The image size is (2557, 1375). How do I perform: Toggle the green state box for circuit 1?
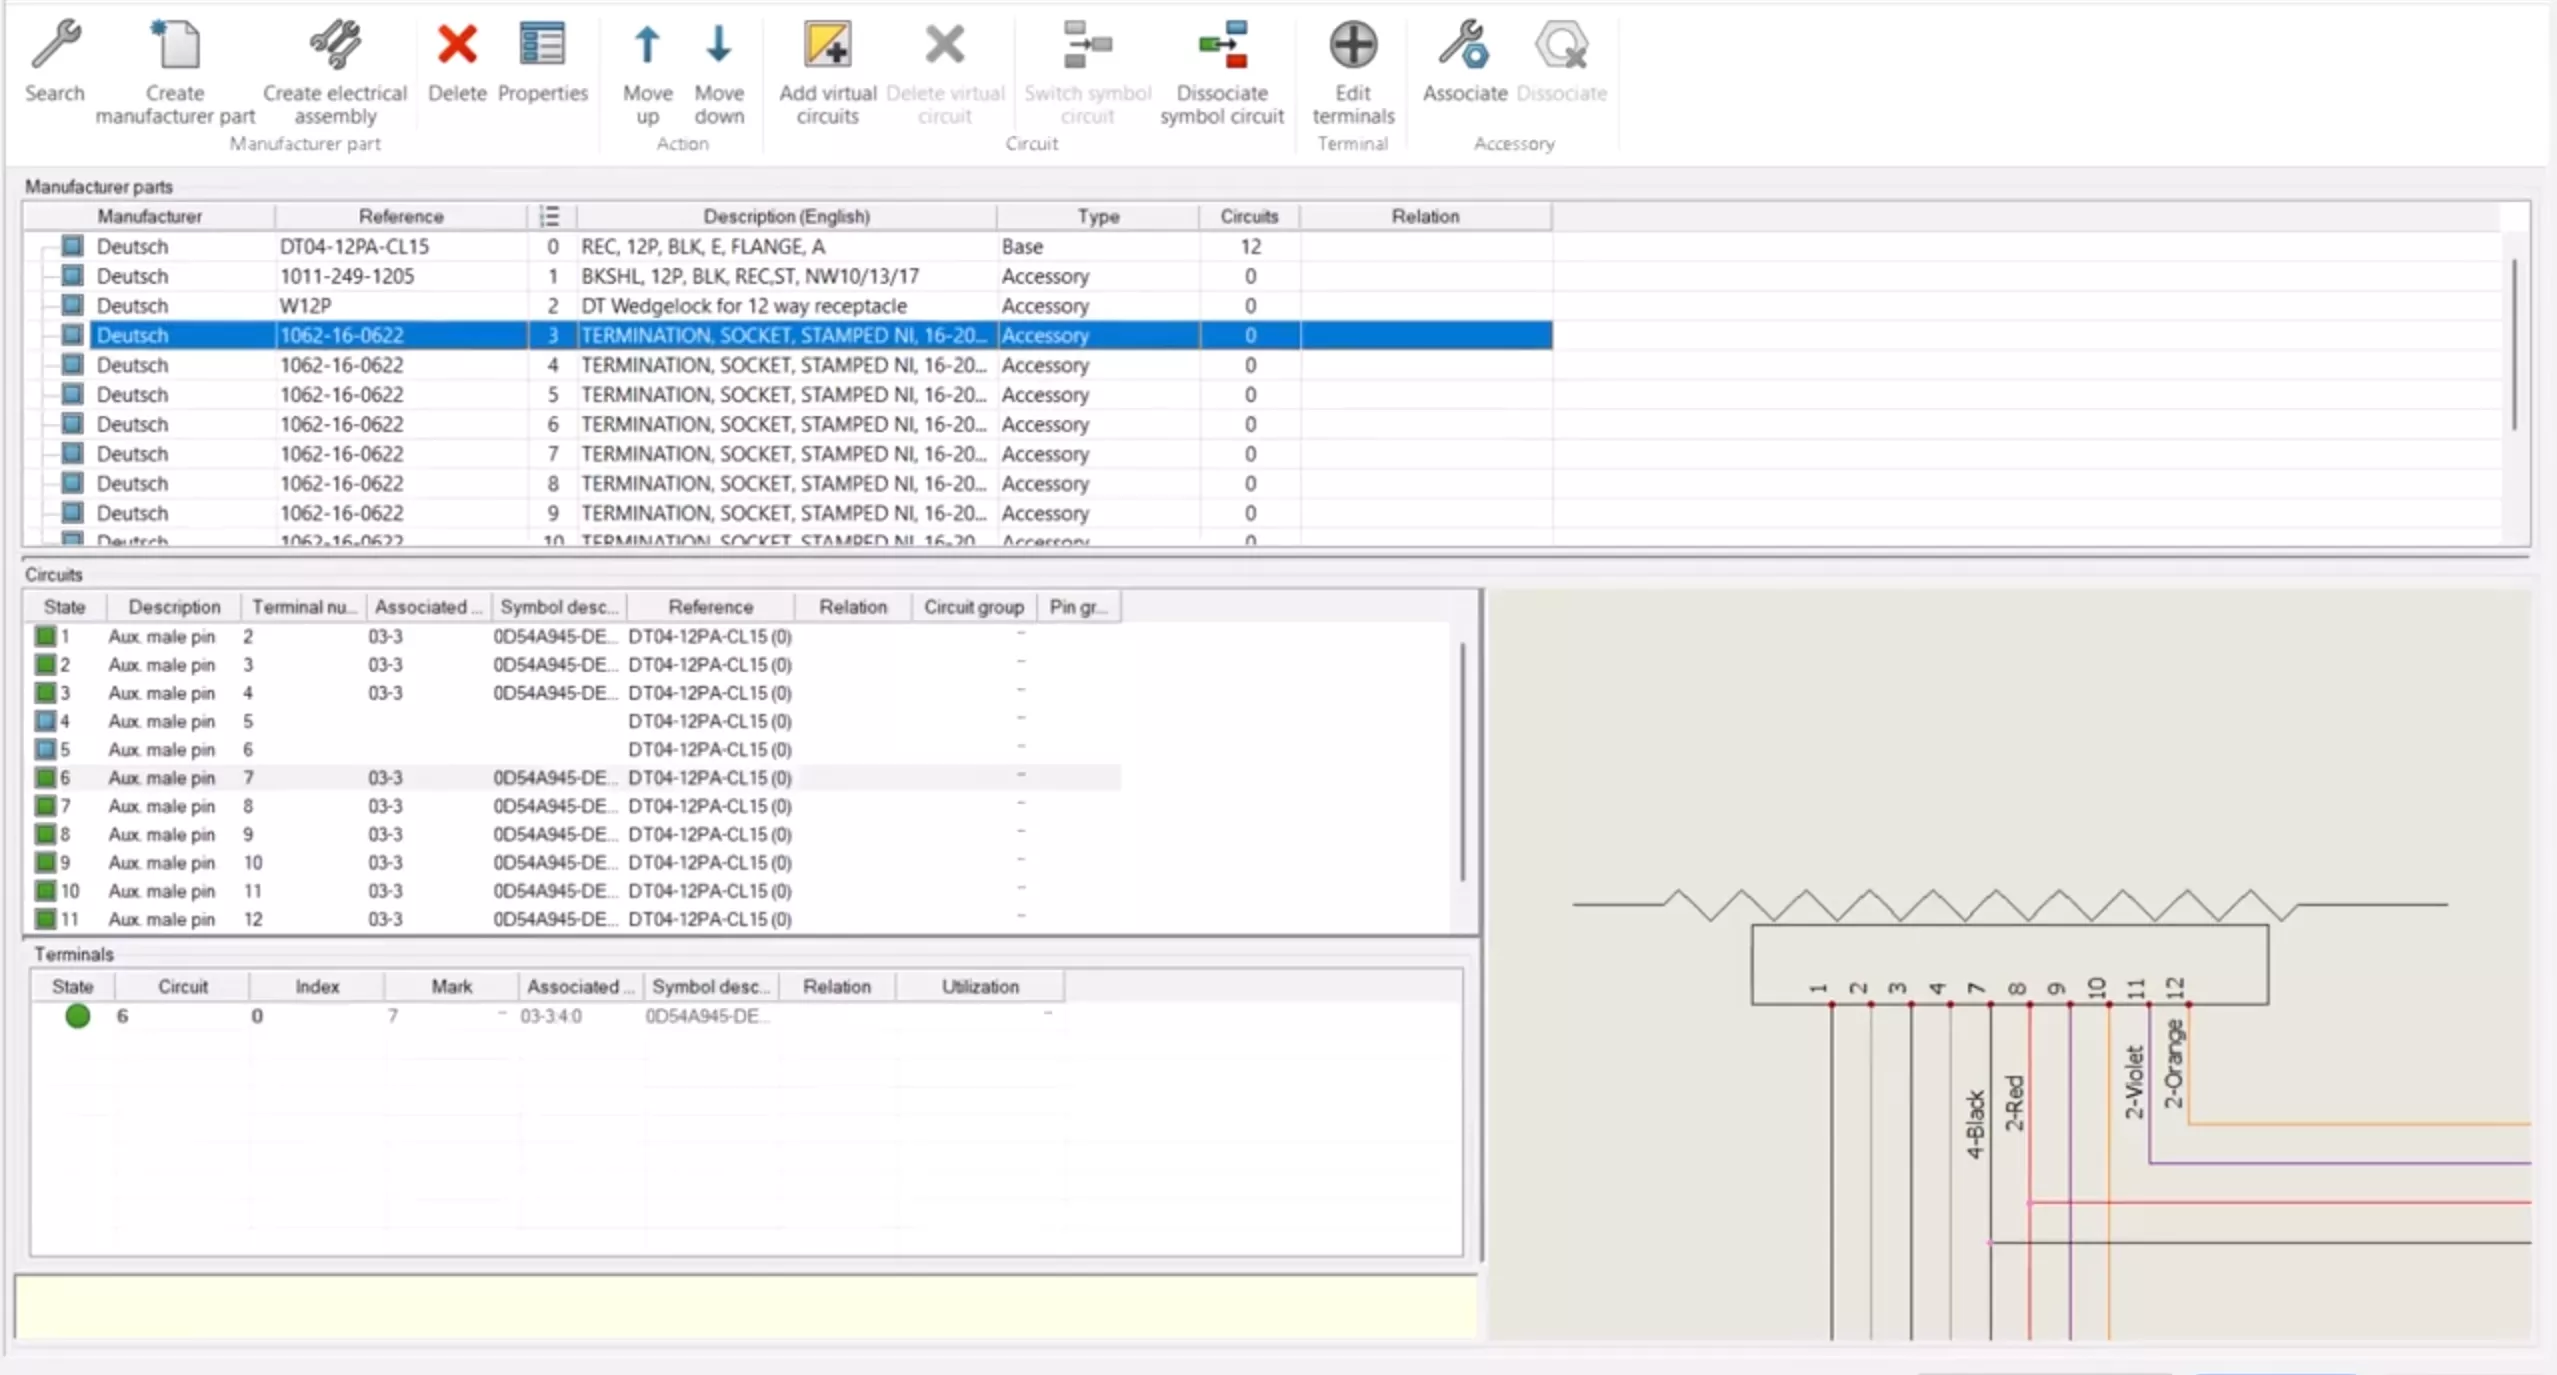[x=44, y=636]
